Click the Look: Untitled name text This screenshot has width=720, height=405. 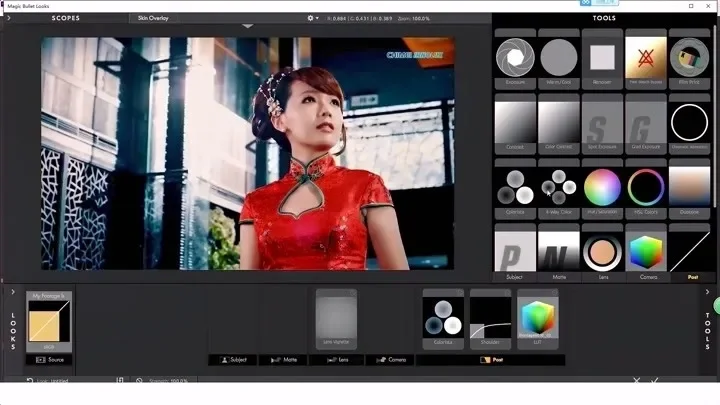52,380
